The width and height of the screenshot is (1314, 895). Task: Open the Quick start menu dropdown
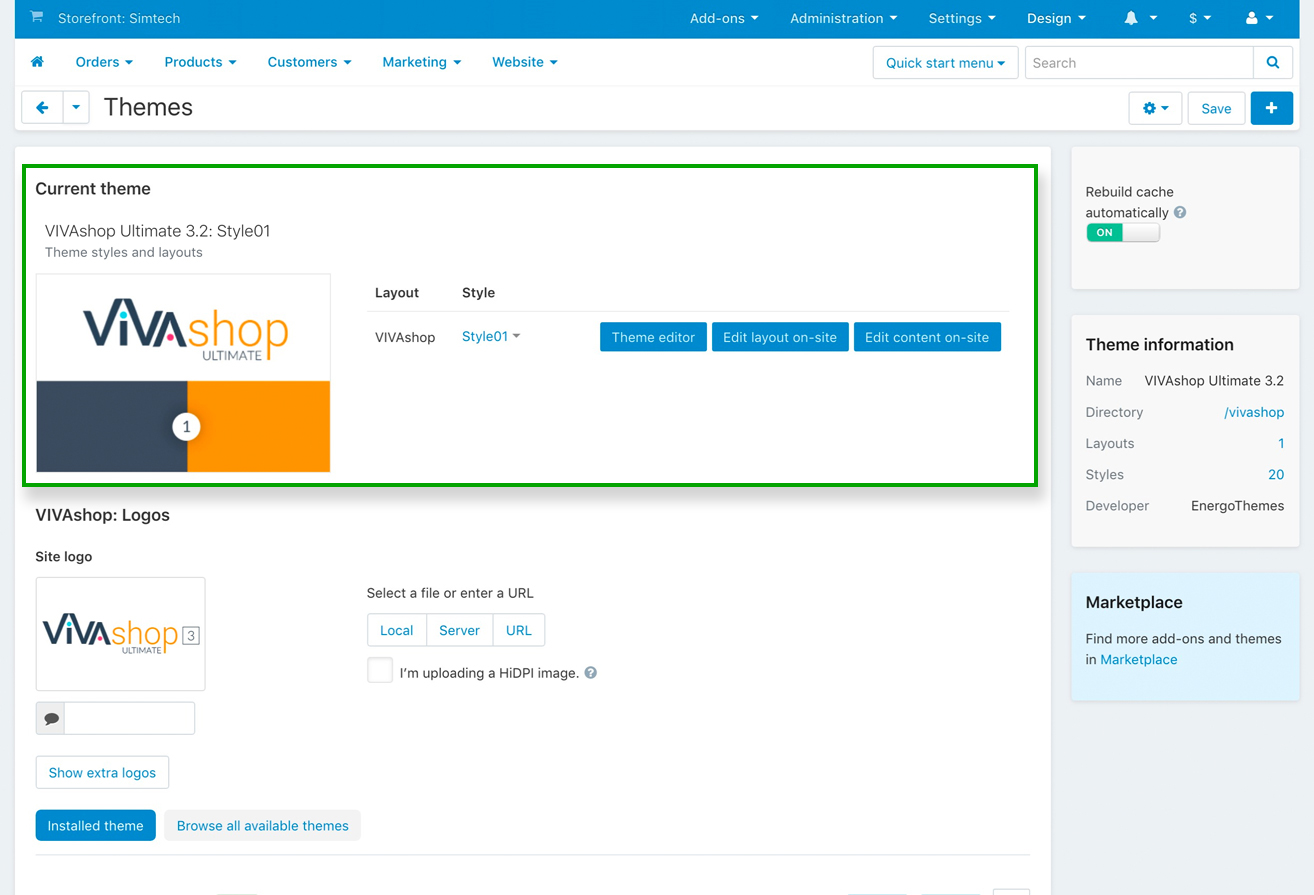(945, 63)
